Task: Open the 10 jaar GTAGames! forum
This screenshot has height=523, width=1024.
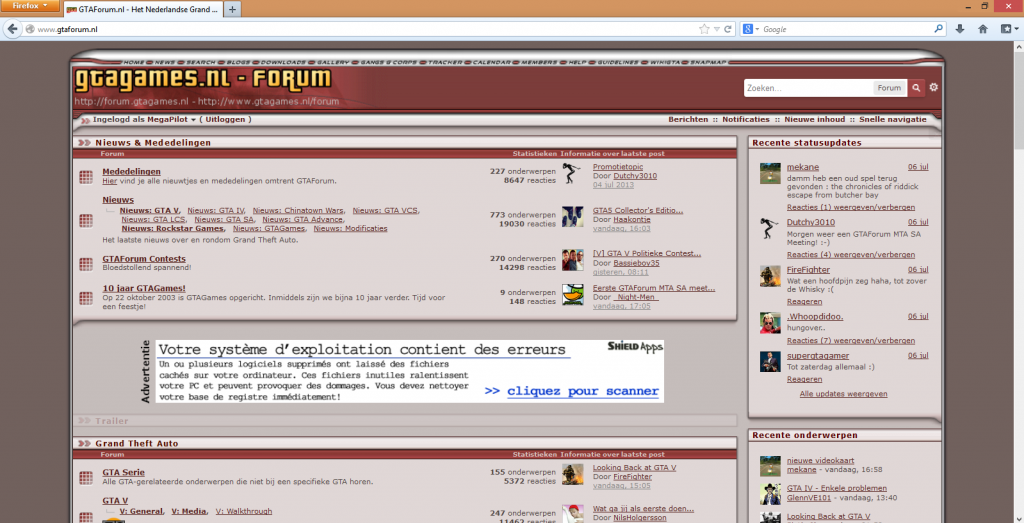Action: click(144, 288)
